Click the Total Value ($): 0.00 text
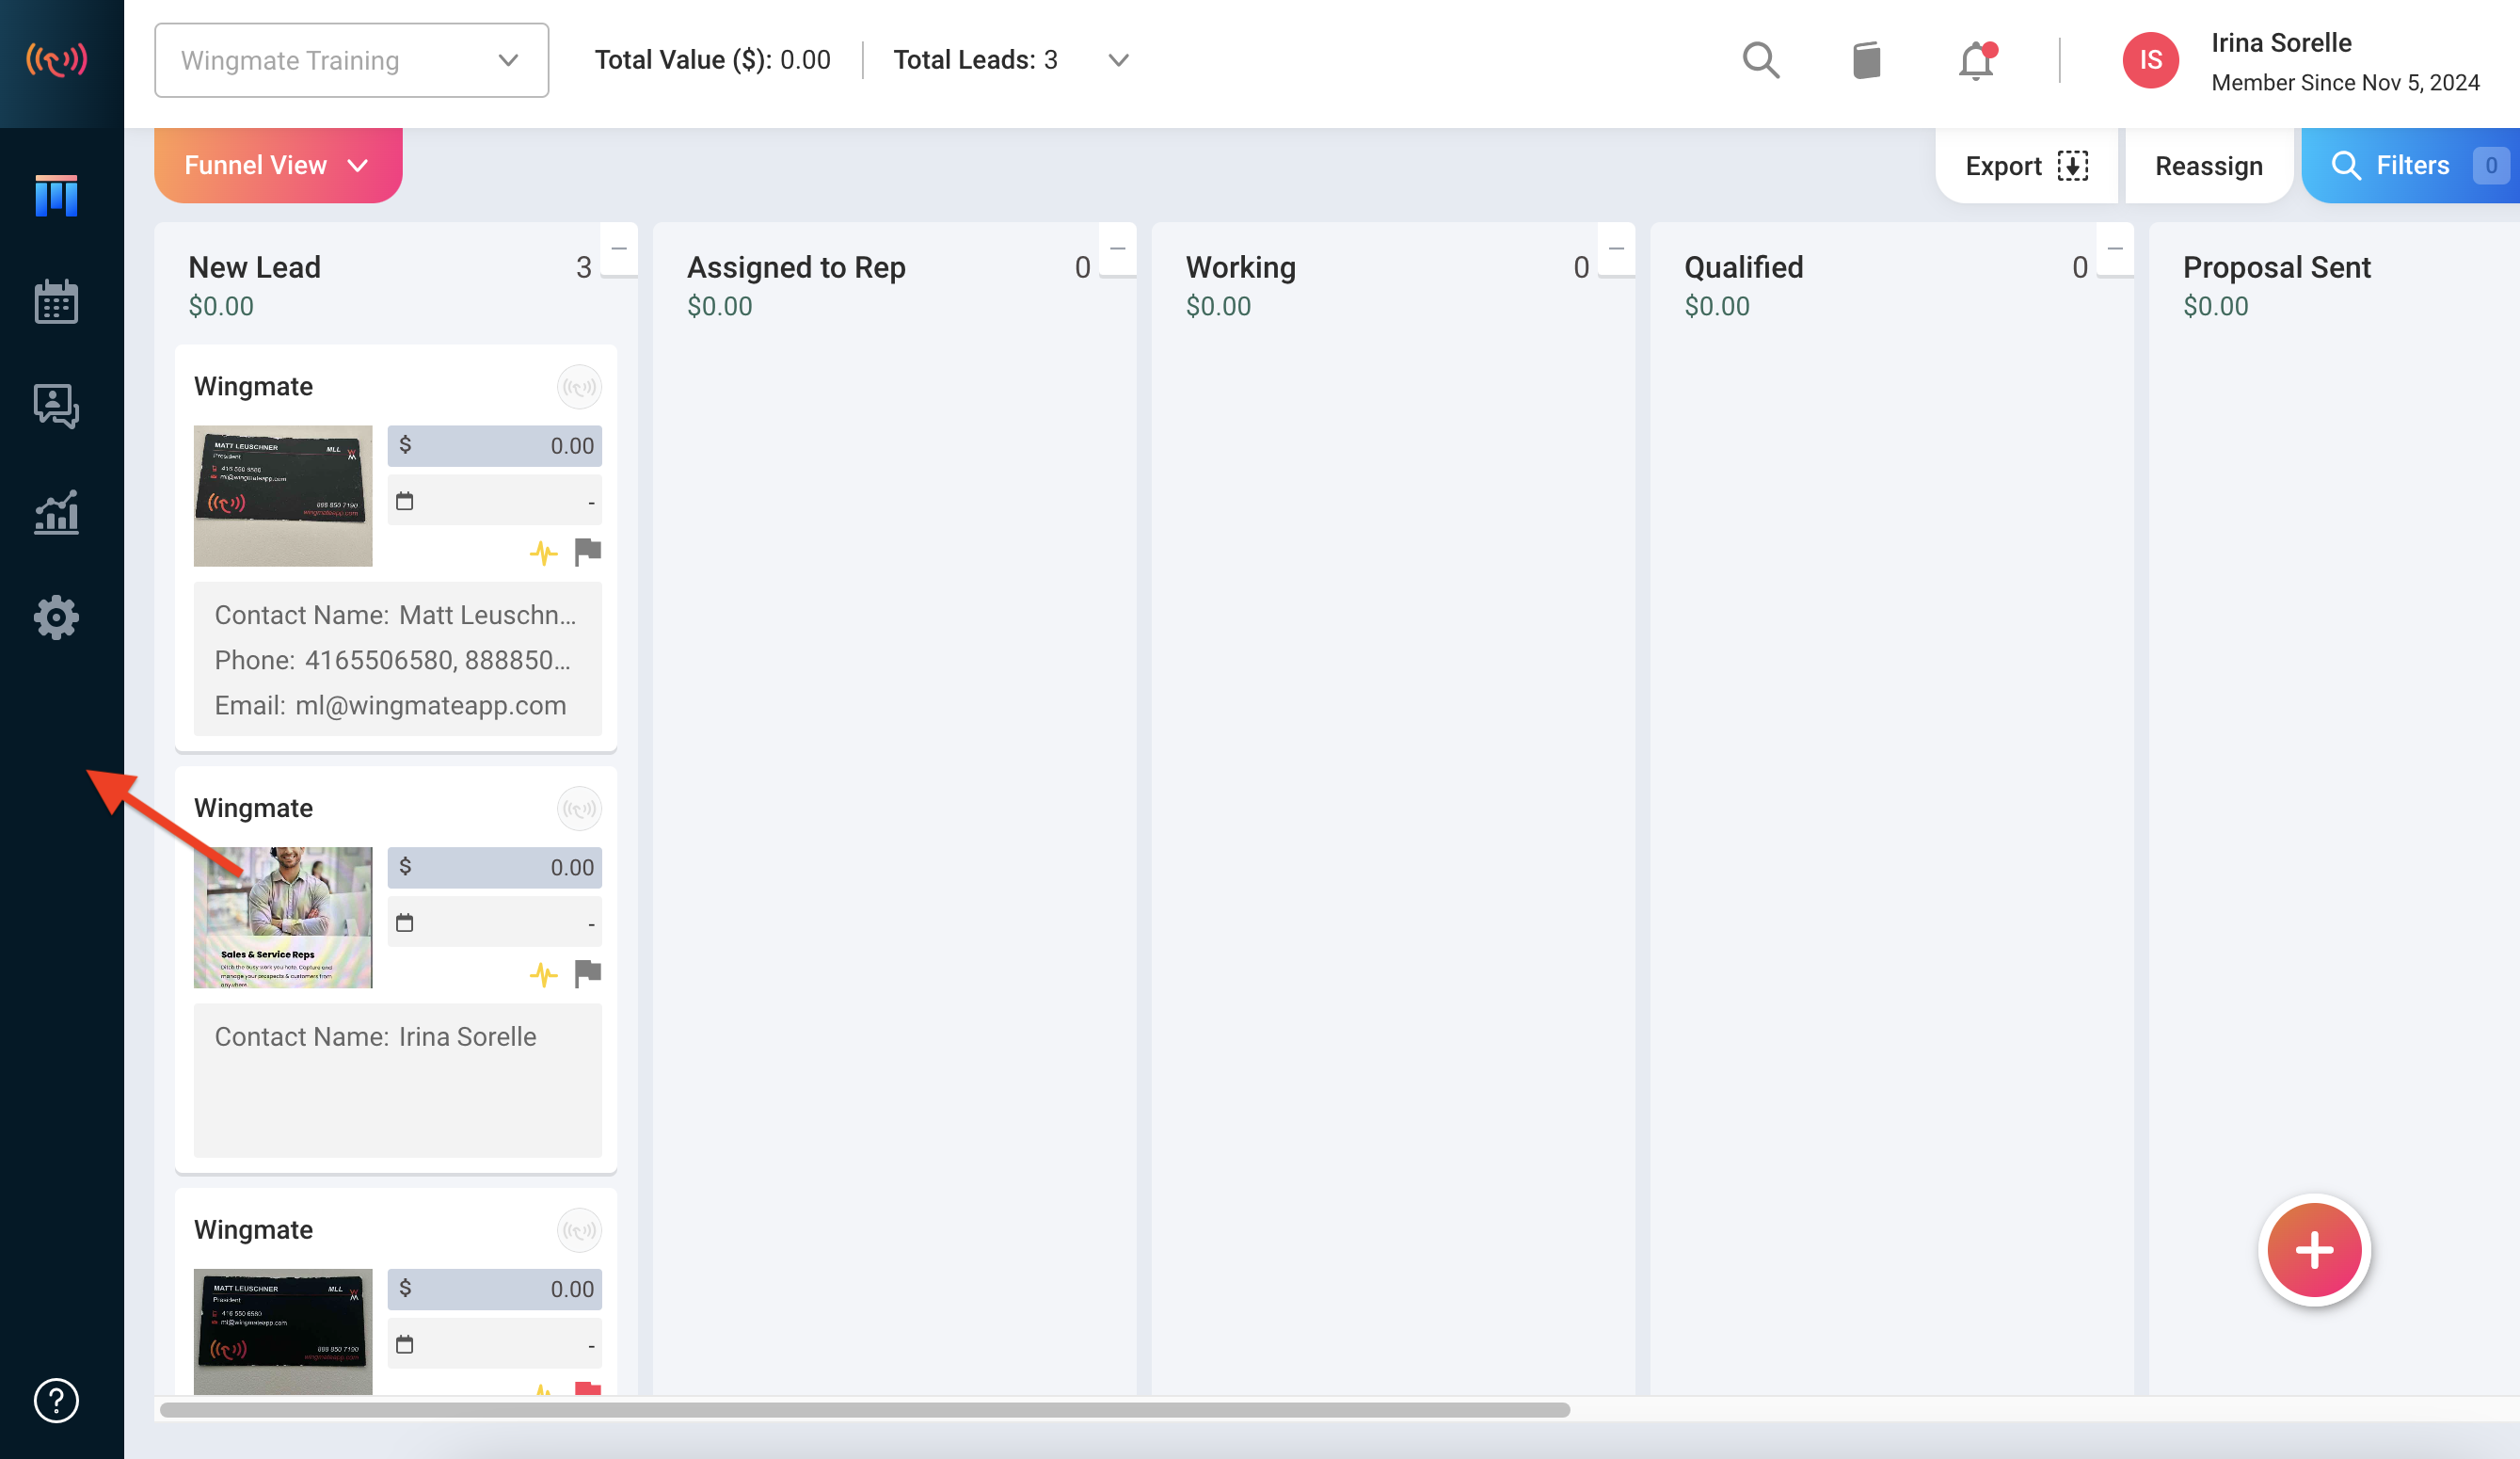Viewport: 2520px width, 1459px height. point(712,60)
